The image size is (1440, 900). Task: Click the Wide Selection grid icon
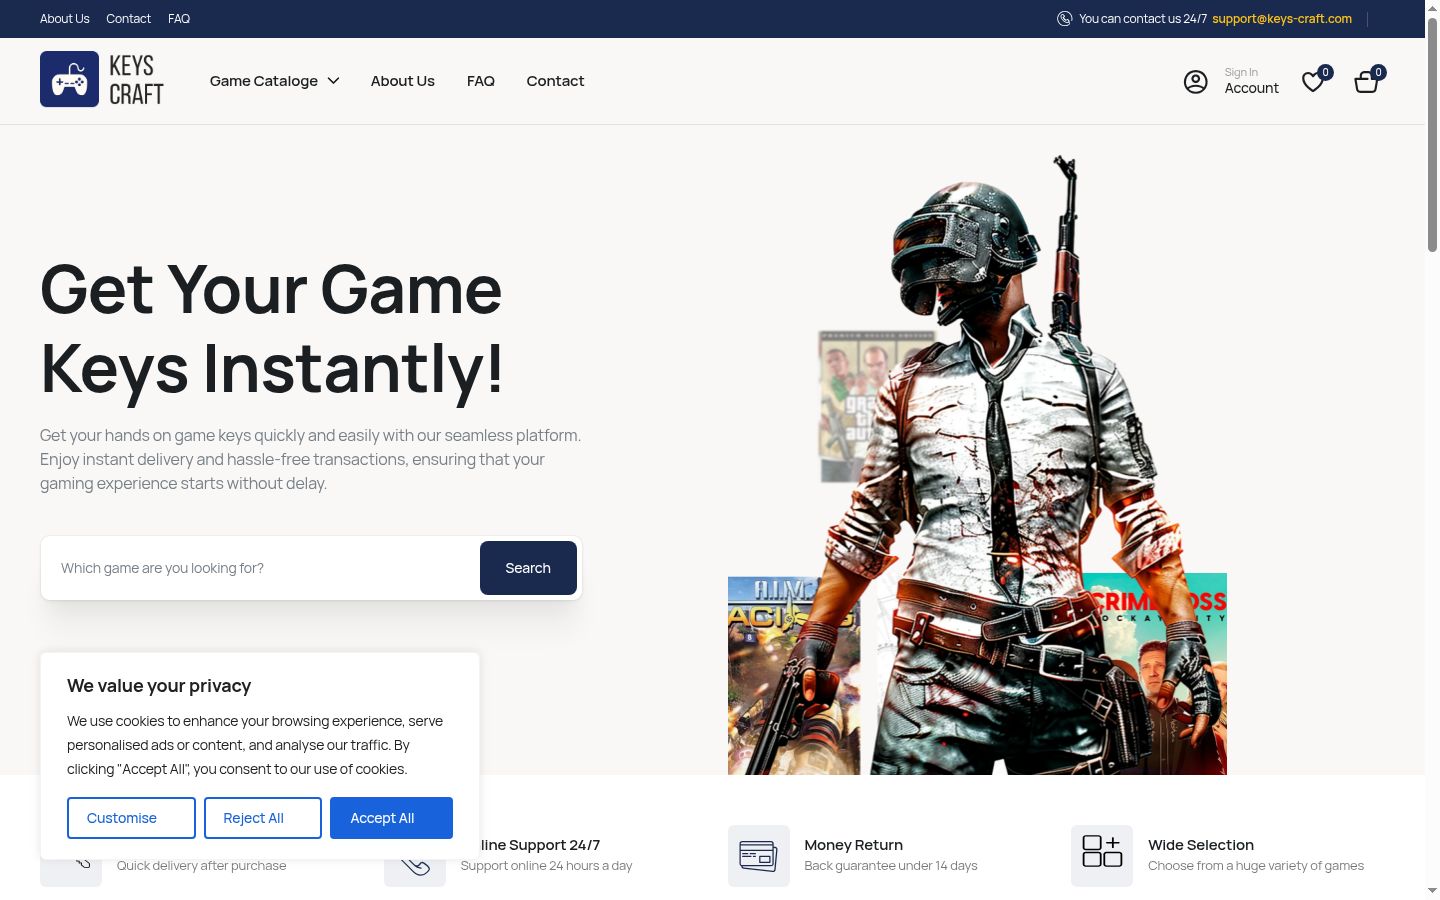(1102, 856)
